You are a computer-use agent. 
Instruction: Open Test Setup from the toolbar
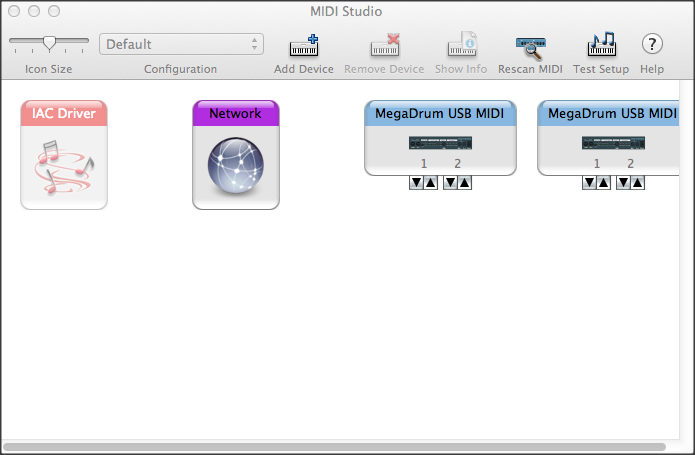(x=600, y=46)
